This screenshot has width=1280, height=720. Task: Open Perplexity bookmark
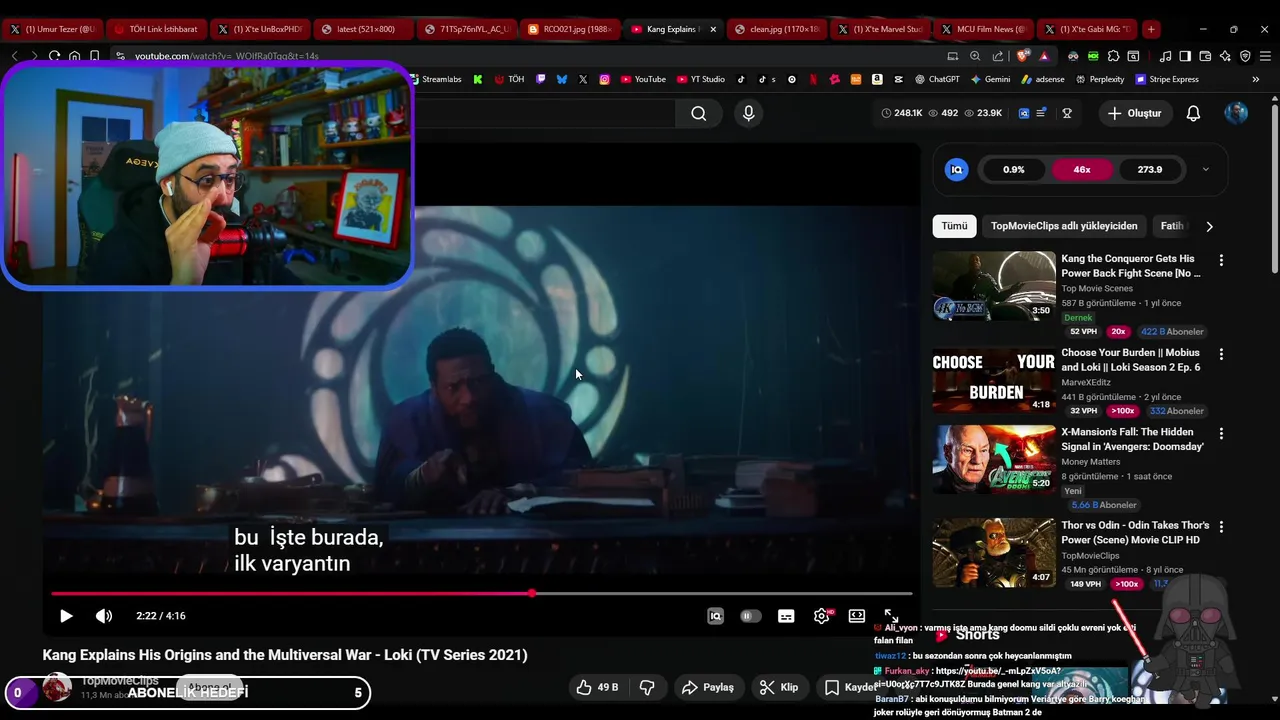coord(1100,79)
